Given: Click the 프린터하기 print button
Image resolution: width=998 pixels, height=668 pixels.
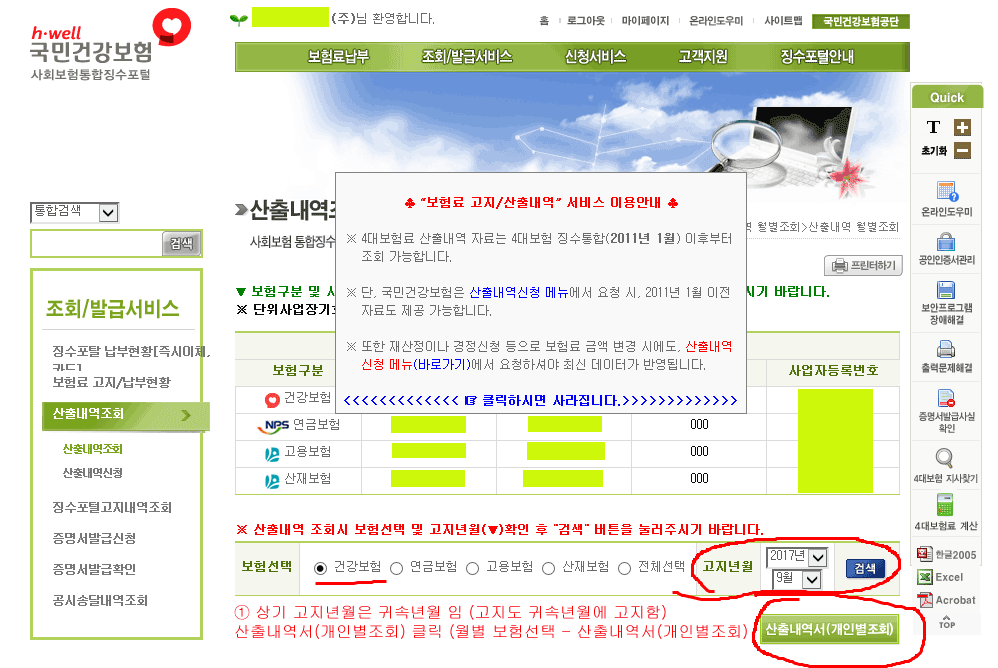Looking at the screenshot, I should tap(863, 265).
